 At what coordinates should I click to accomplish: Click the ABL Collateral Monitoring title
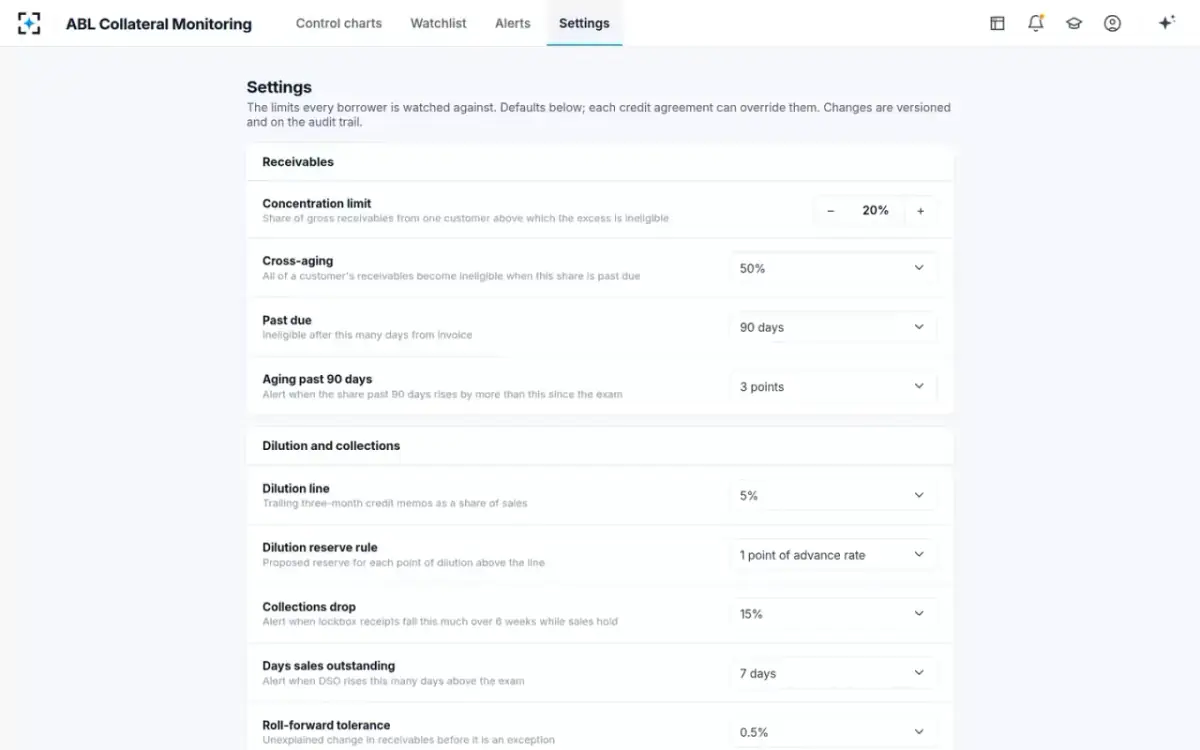point(159,24)
